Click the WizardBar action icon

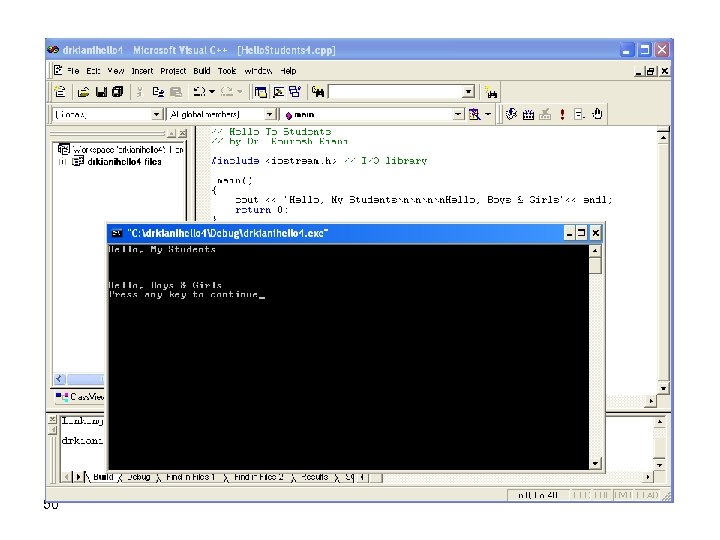tap(474, 114)
